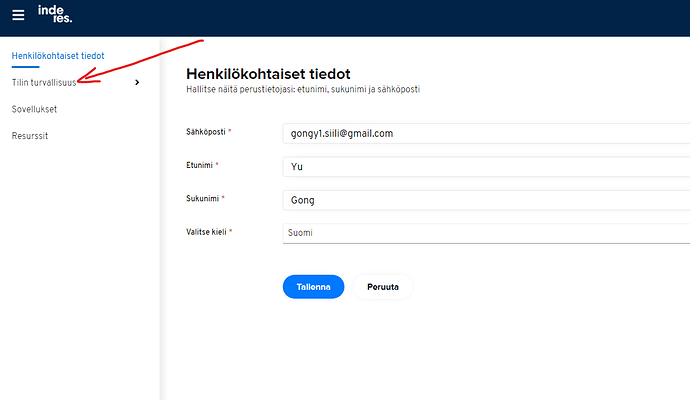Click the Sähköposti field label
Screen dimensions: 690x400
click(x=207, y=132)
